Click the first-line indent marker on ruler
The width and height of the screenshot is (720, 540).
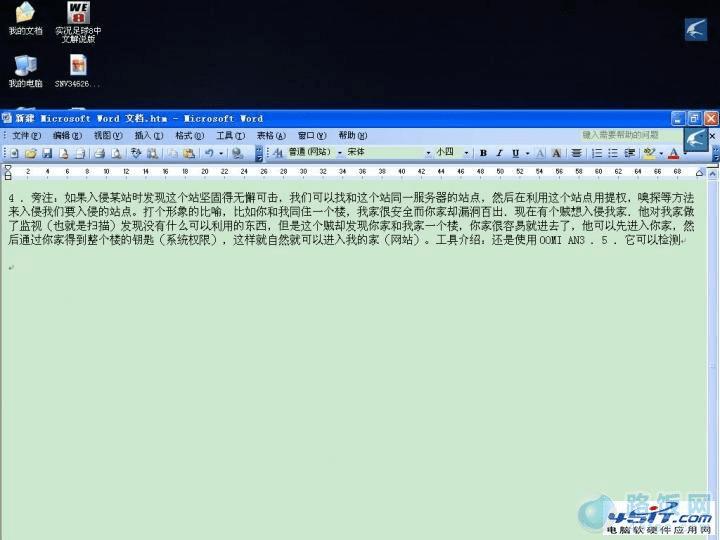point(8,168)
